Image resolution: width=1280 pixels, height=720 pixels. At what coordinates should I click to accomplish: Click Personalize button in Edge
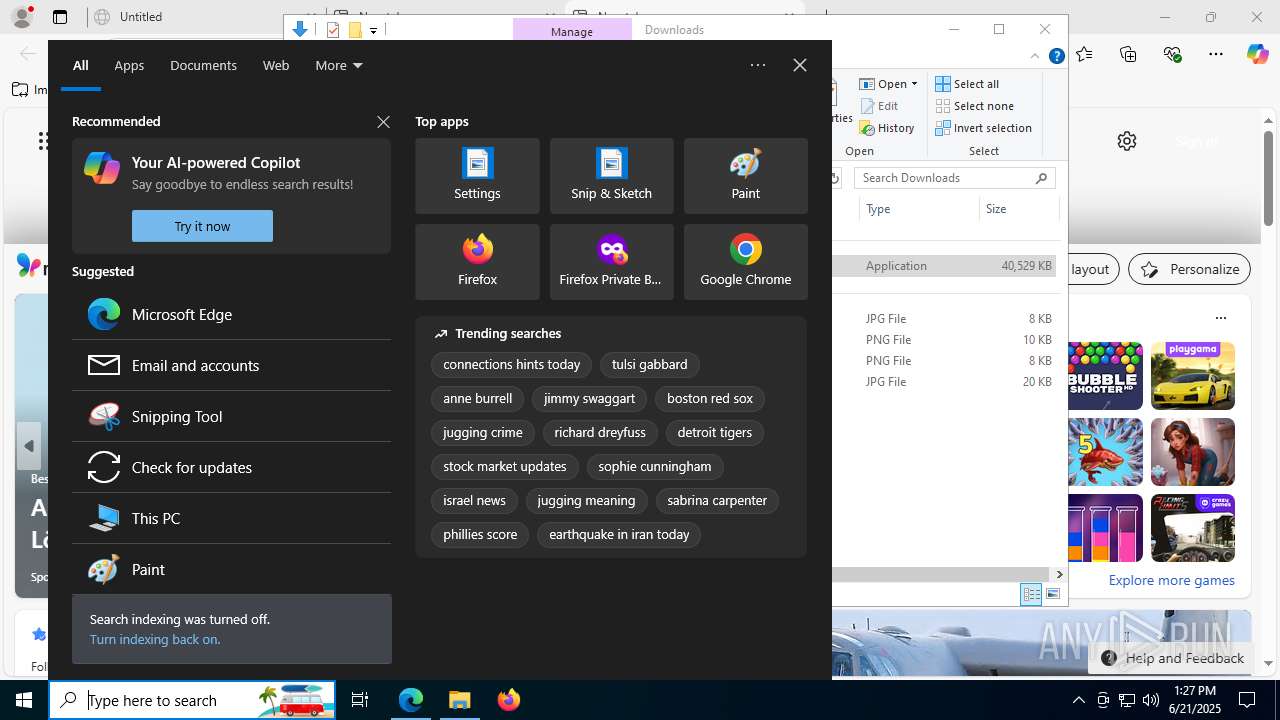pyautogui.click(x=1190, y=269)
